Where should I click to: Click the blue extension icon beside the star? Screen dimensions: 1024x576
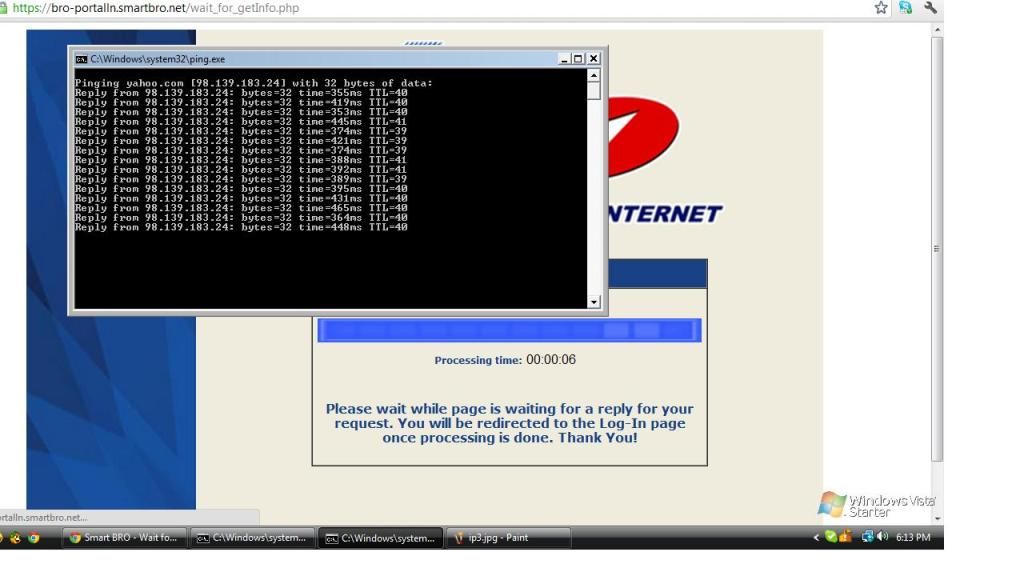[905, 8]
